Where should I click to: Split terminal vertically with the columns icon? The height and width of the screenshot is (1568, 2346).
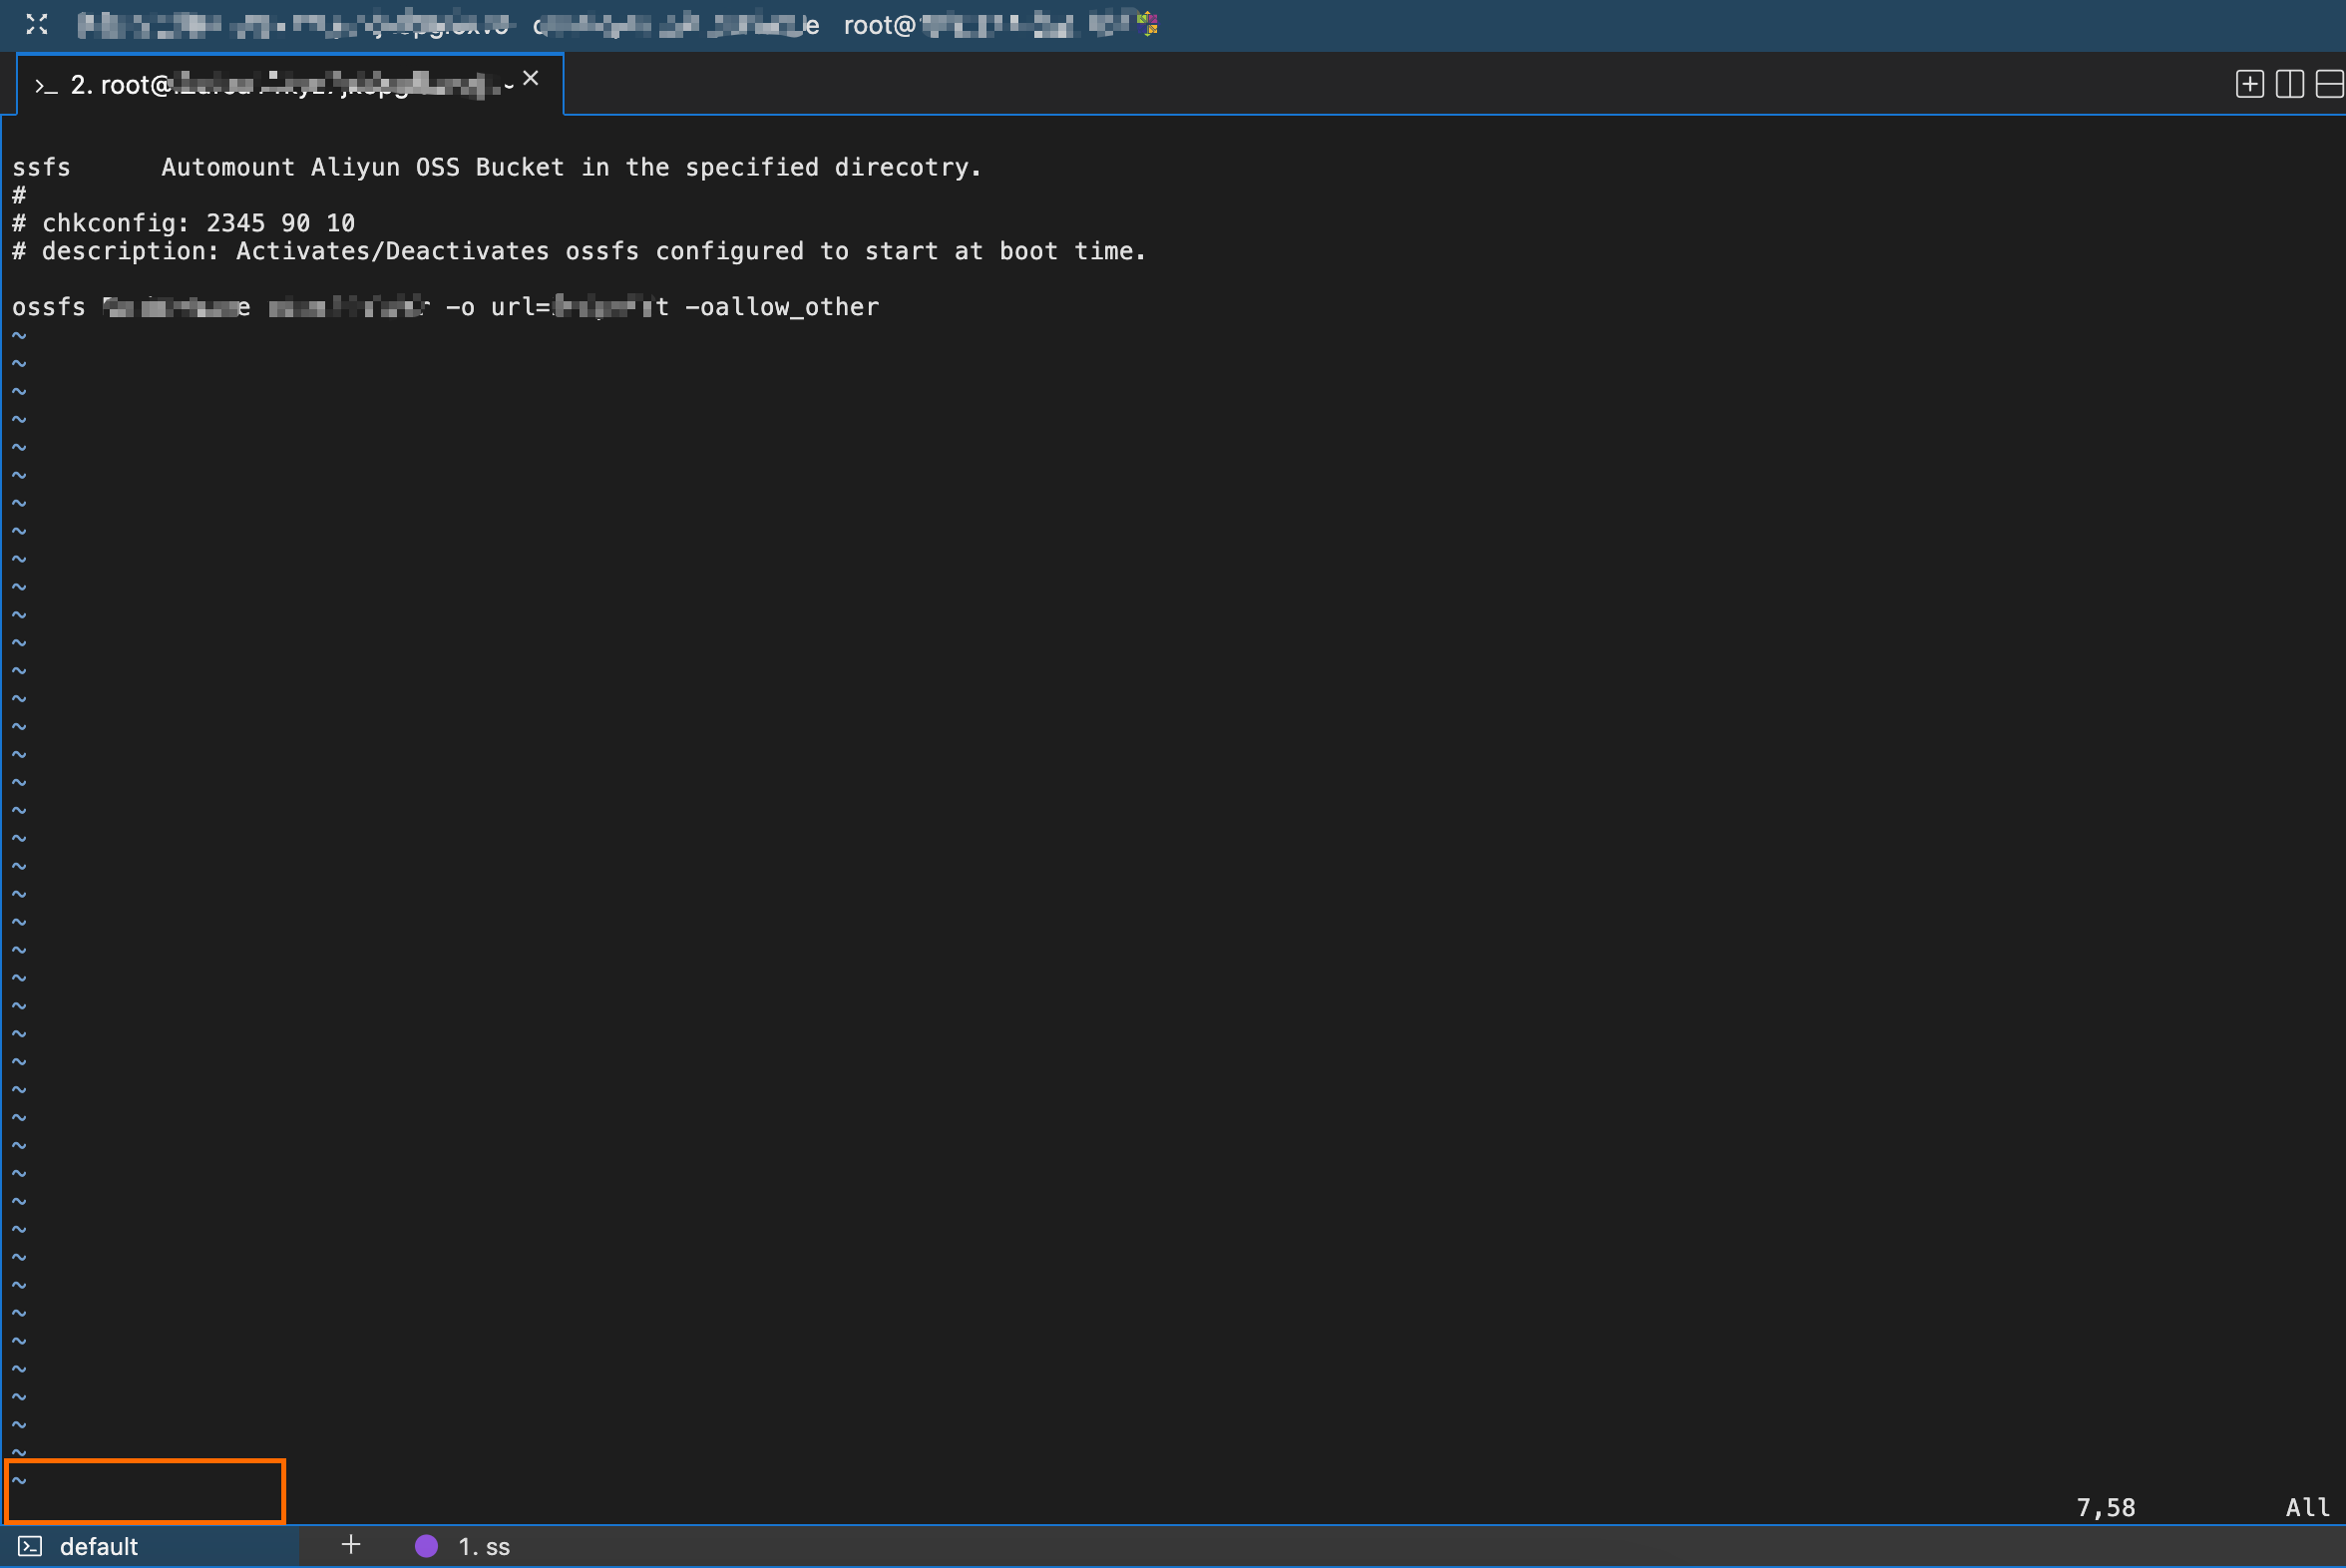[2289, 84]
